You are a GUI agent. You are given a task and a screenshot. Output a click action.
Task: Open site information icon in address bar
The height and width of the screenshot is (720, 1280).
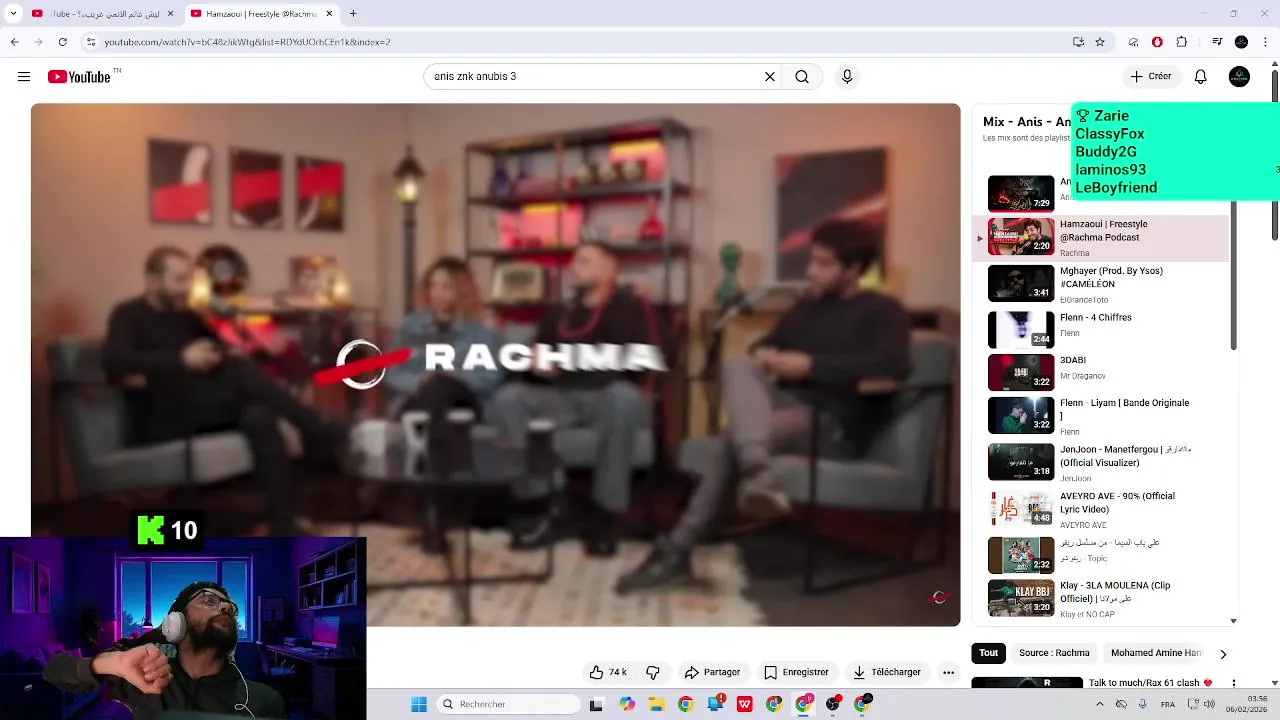point(90,42)
